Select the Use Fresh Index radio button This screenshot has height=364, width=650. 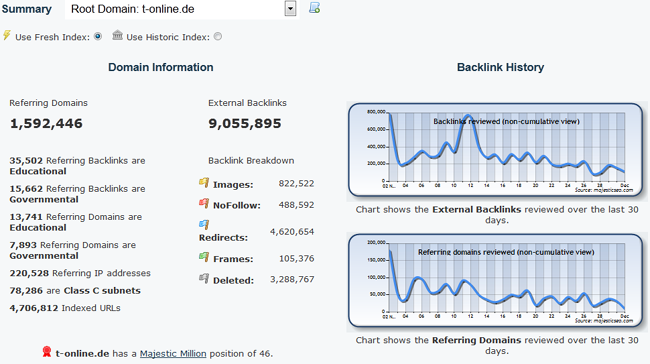coord(98,36)
